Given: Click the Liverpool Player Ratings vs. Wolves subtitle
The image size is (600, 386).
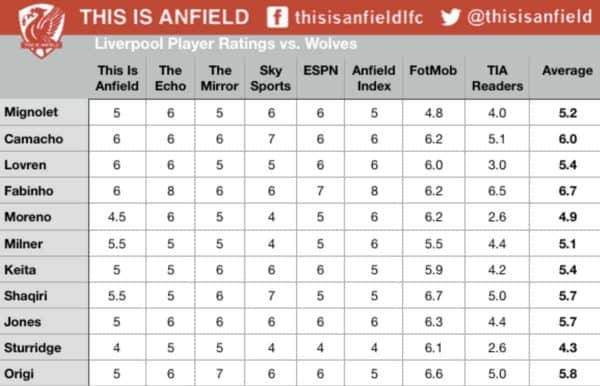Looking at the screenshot, I should [226, 44].
